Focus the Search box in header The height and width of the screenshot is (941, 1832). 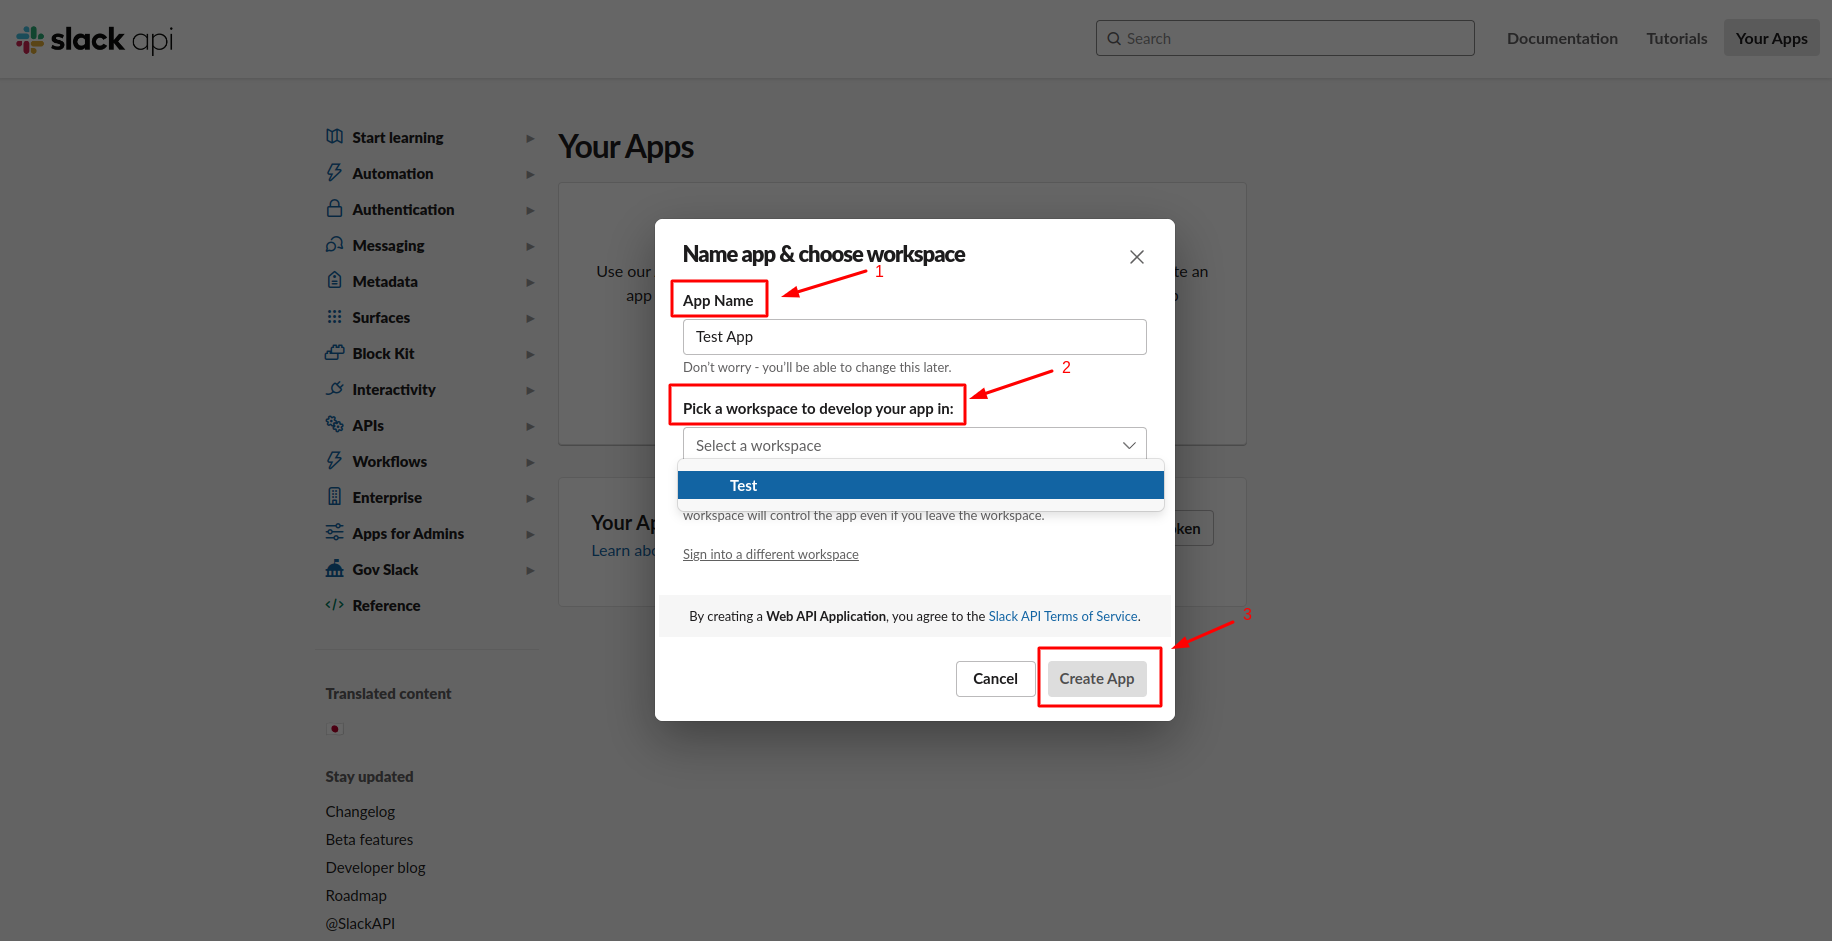tap(1285, 38)
